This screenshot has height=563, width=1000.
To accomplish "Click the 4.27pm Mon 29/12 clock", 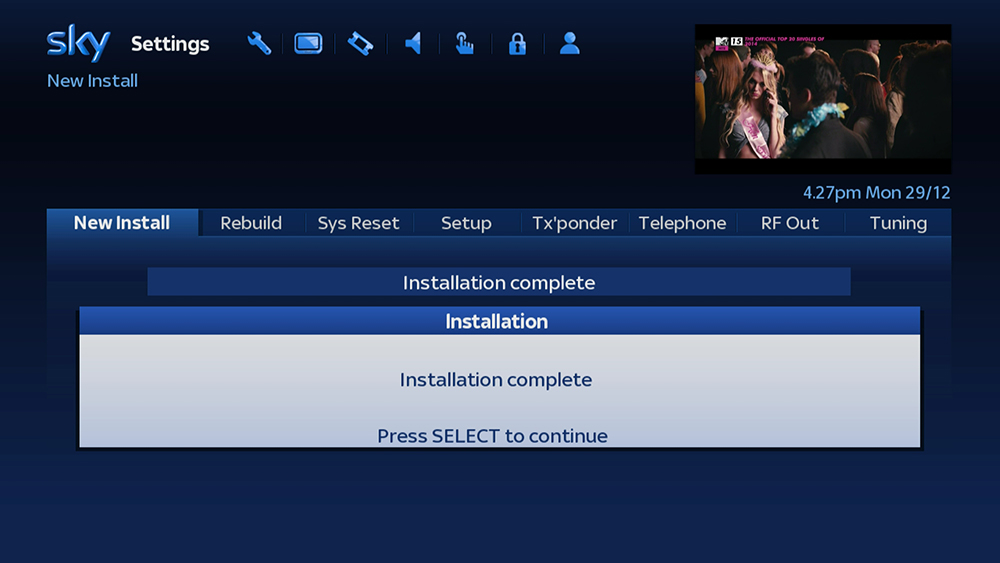I will [876, 193].
